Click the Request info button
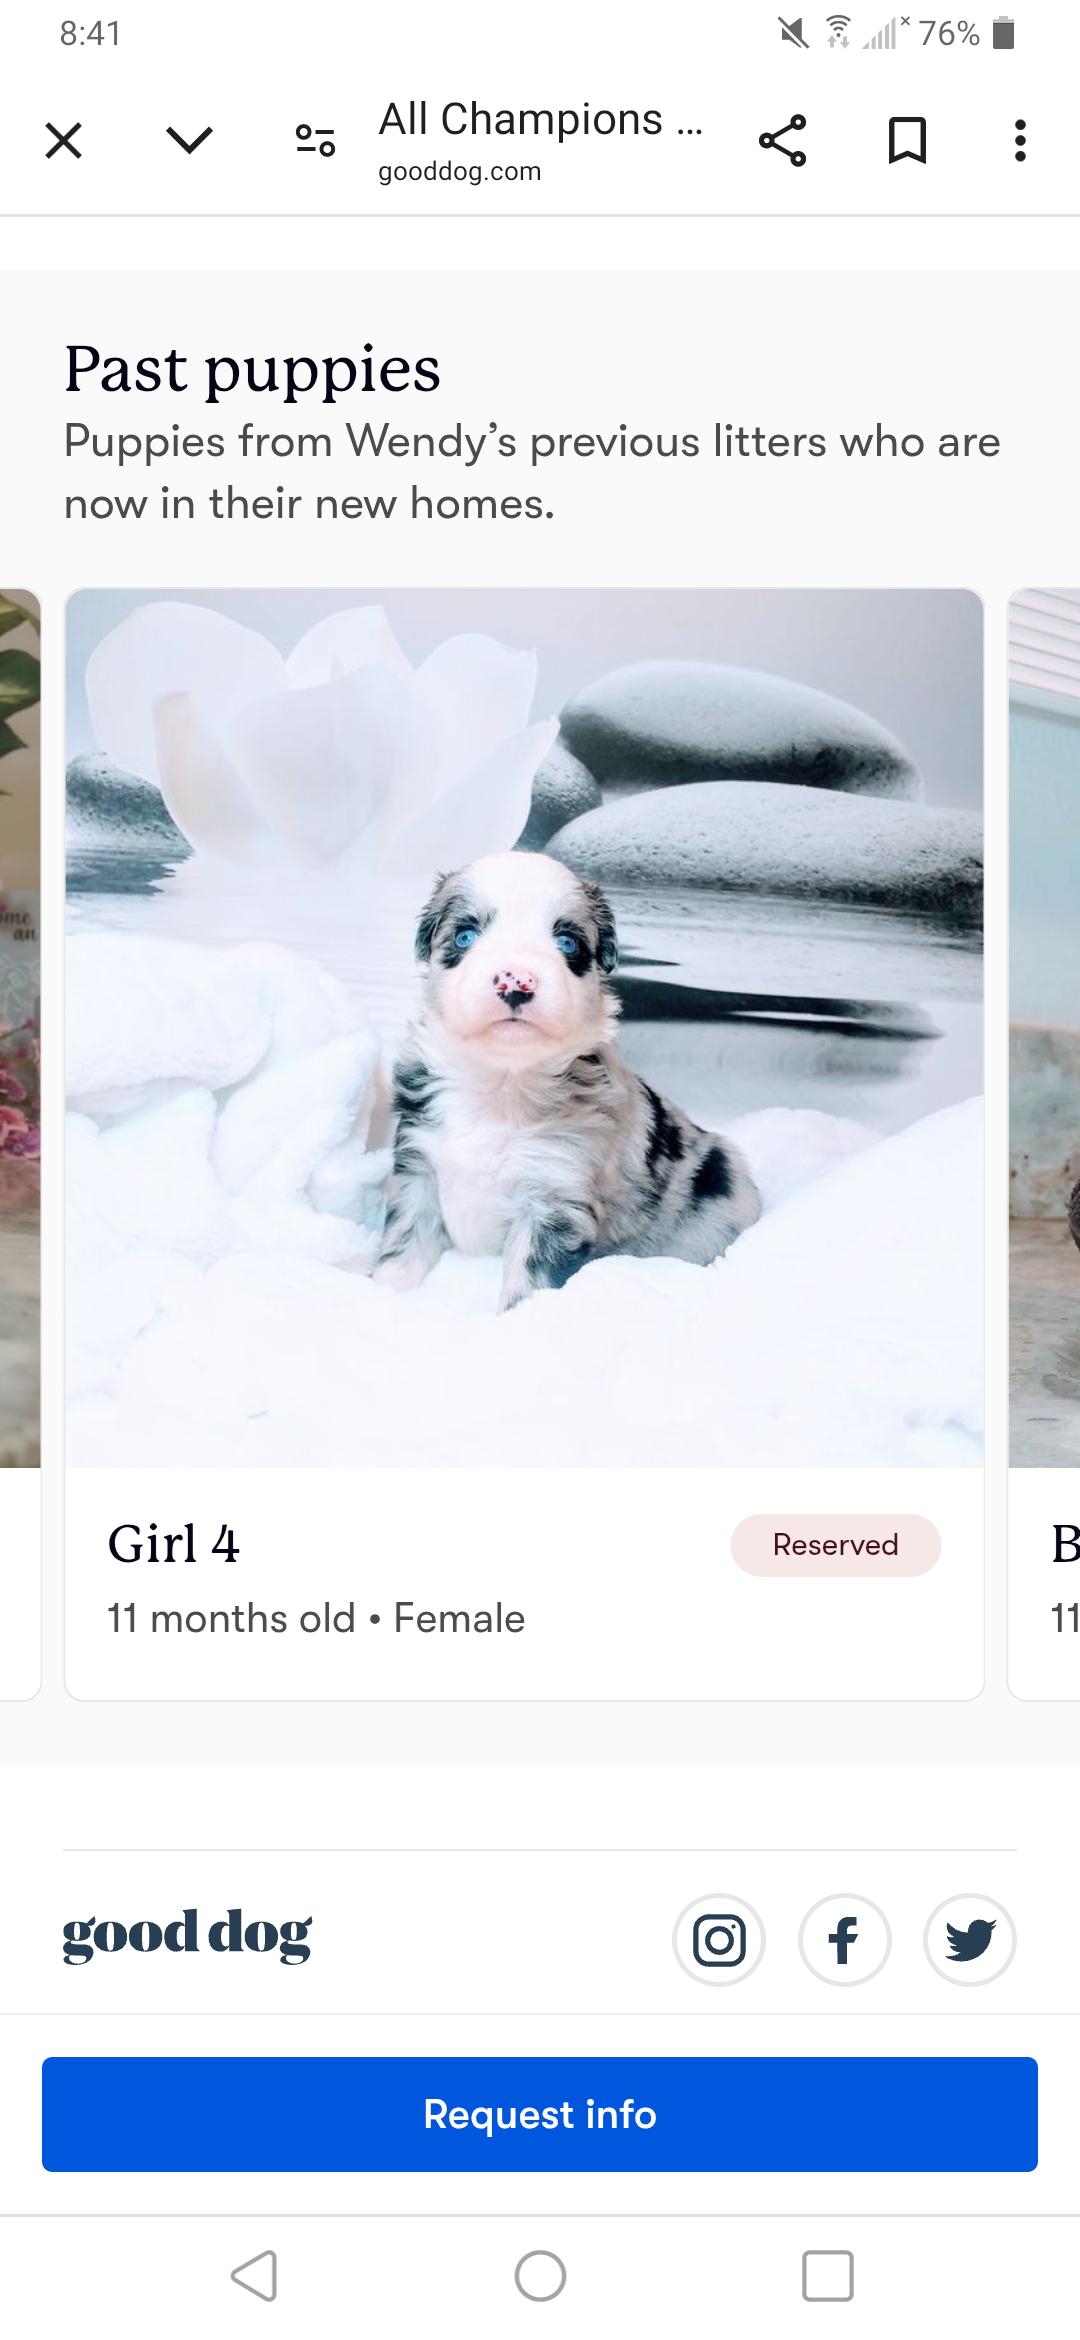The image size is (1080, 2340). coord(540,2114)
